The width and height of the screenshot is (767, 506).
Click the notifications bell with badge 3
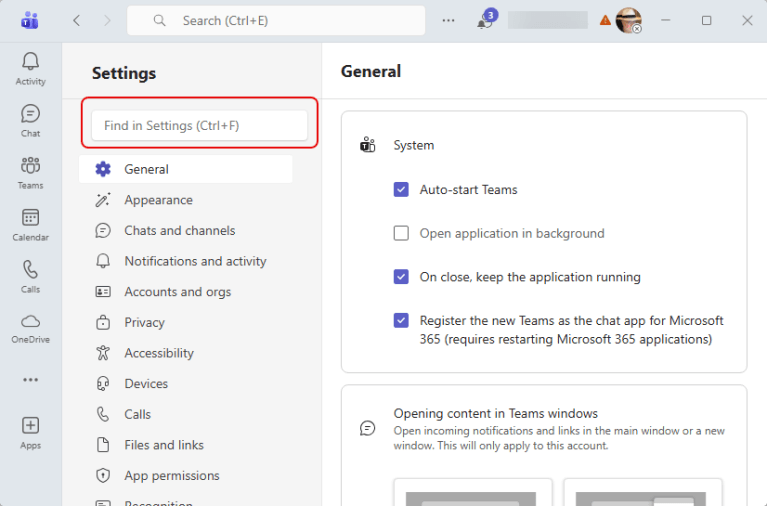pyautogui.click(x=485, y=21)
